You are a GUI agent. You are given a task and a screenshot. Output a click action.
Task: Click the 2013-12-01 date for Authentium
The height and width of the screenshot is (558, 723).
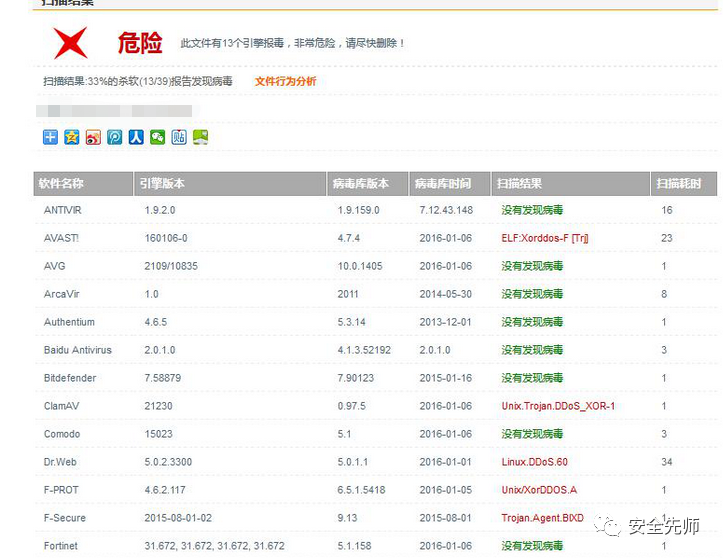point(446,322)
